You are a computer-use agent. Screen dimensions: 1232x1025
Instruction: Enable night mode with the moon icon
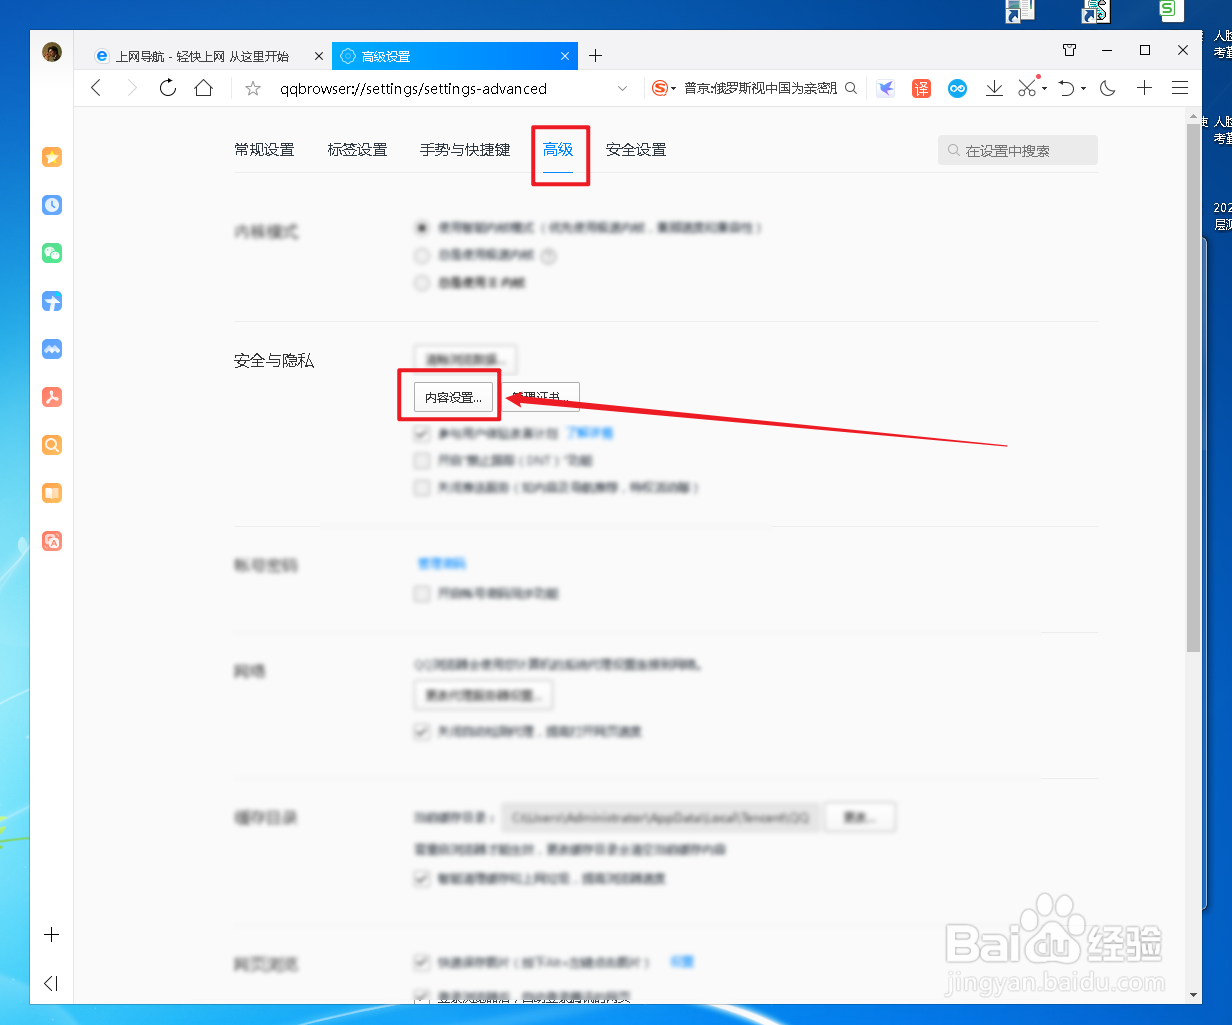(x=1107, y=88)
